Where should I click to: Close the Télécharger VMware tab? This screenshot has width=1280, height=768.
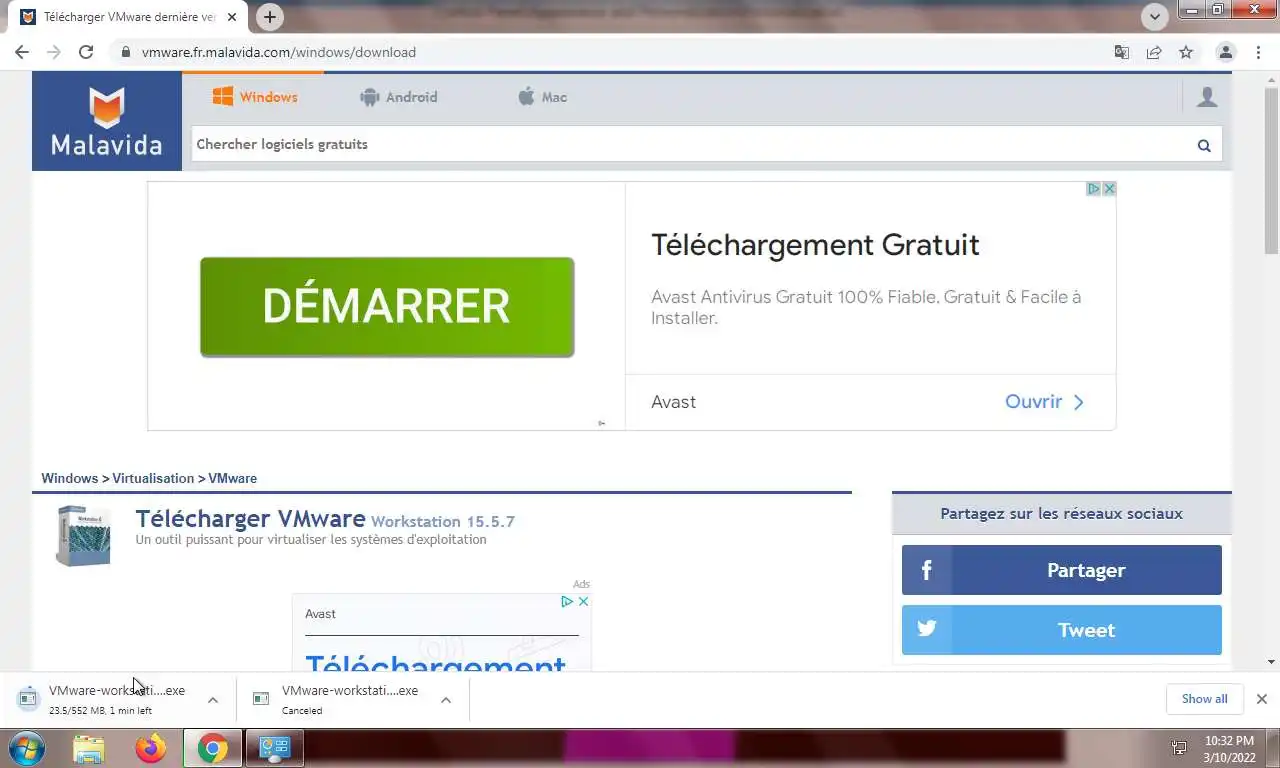point(233,17)
